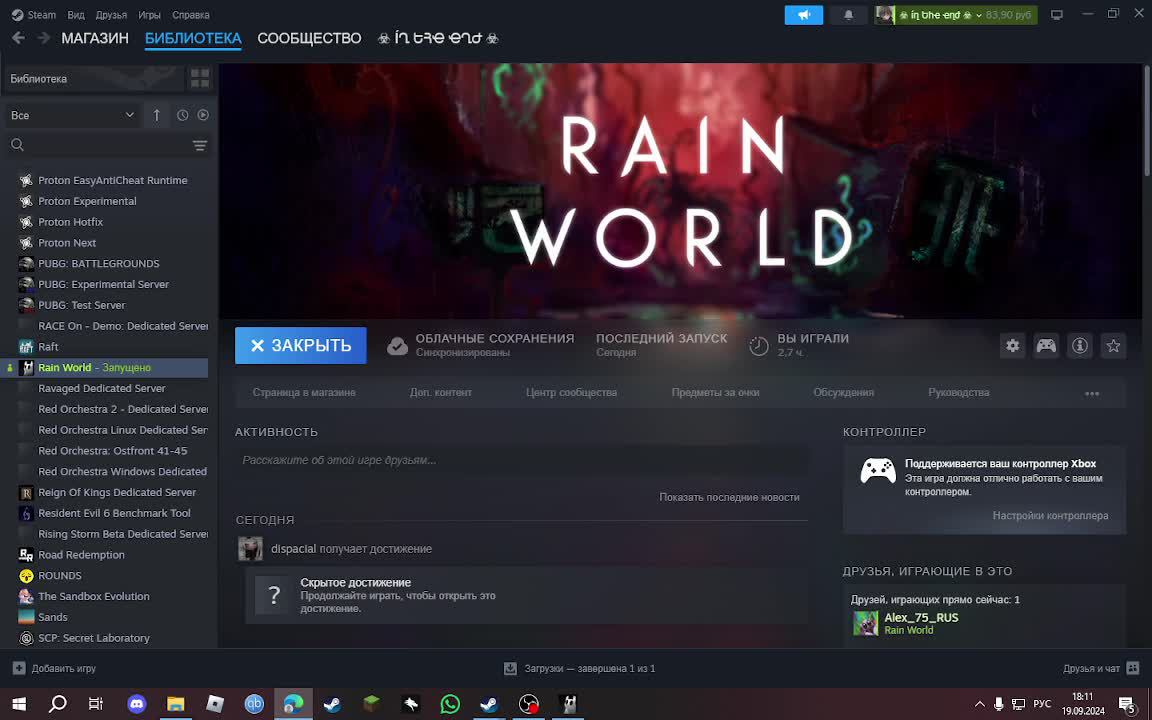Click the activity post text field
Screen dimensions: 1152x720
522,460
